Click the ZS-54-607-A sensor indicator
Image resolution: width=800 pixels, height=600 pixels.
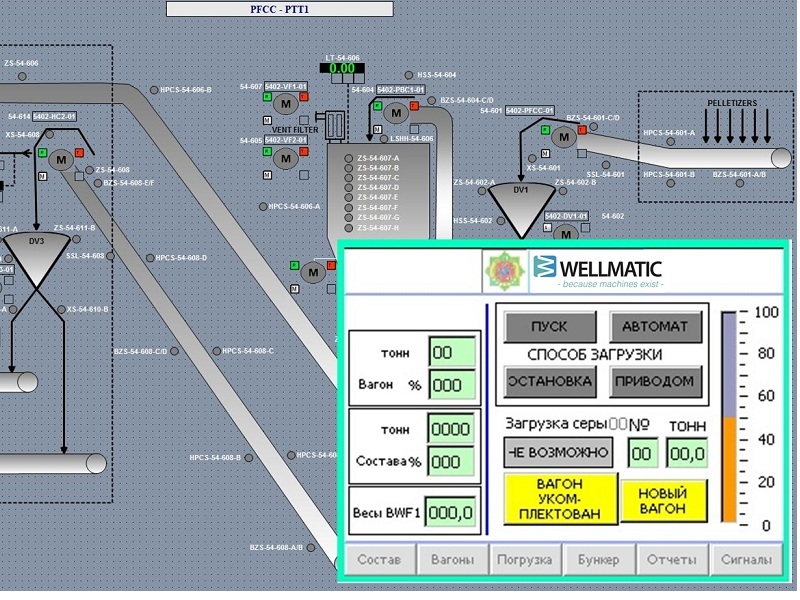pyautogui.click(x=349, y=158)
